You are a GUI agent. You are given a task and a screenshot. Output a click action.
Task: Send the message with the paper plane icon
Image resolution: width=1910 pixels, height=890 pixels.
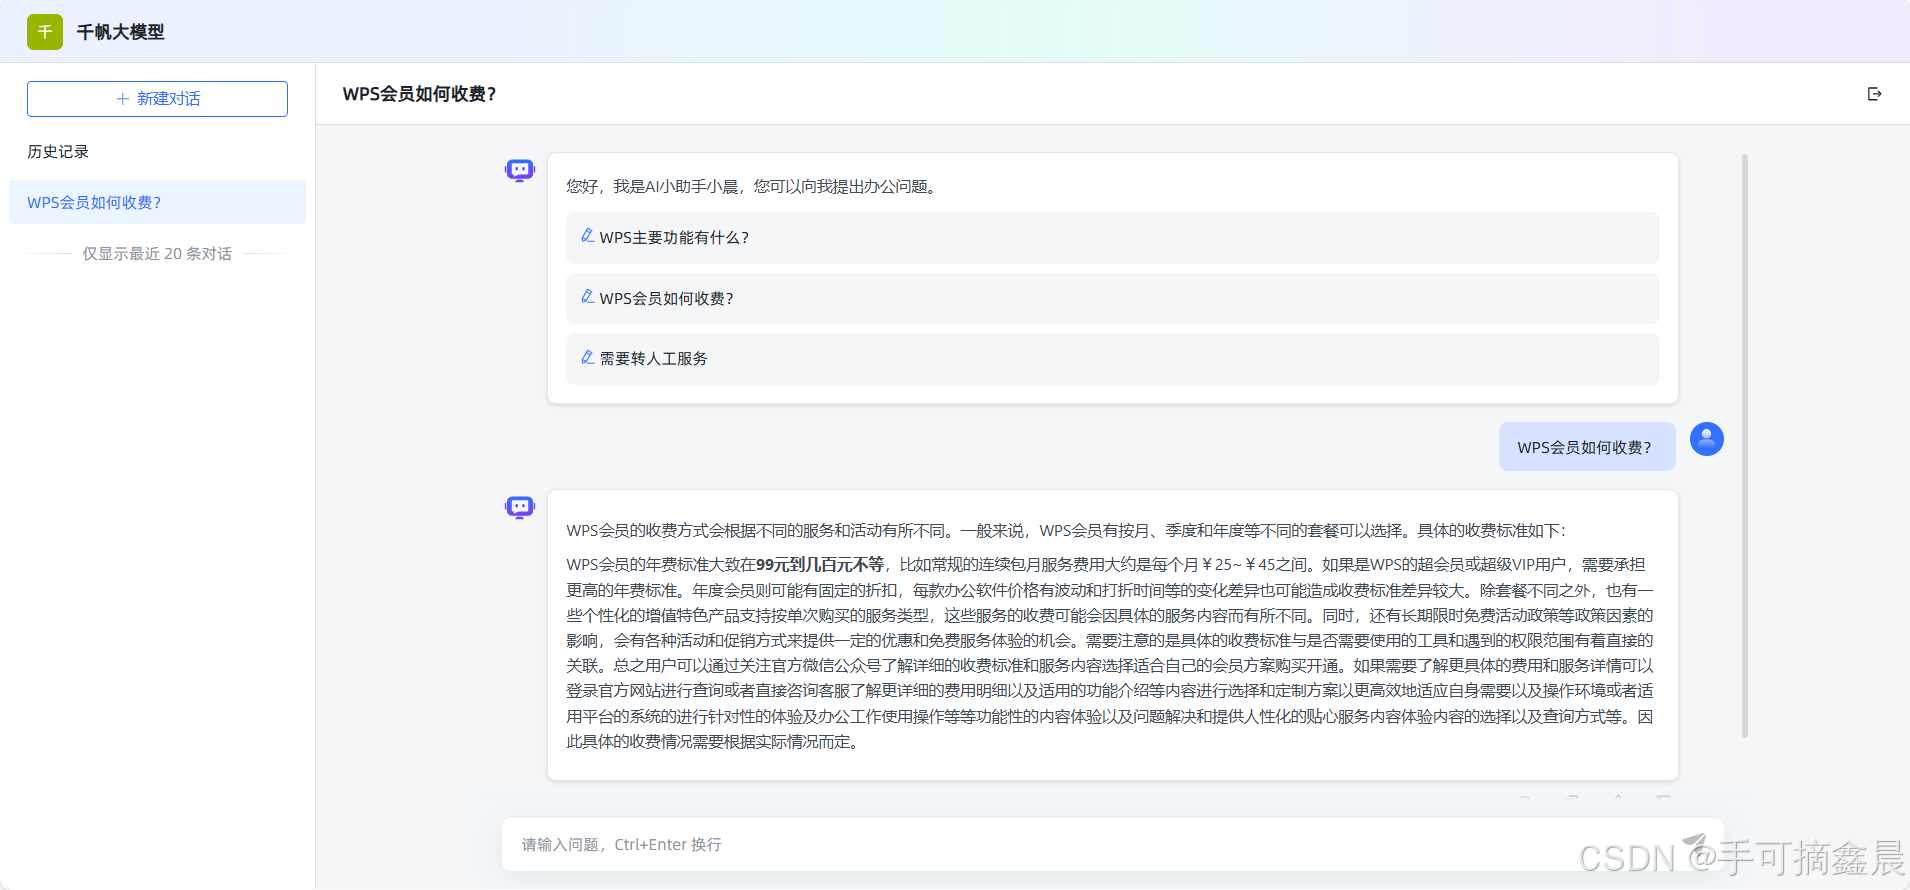click(x=1694, y=842)
